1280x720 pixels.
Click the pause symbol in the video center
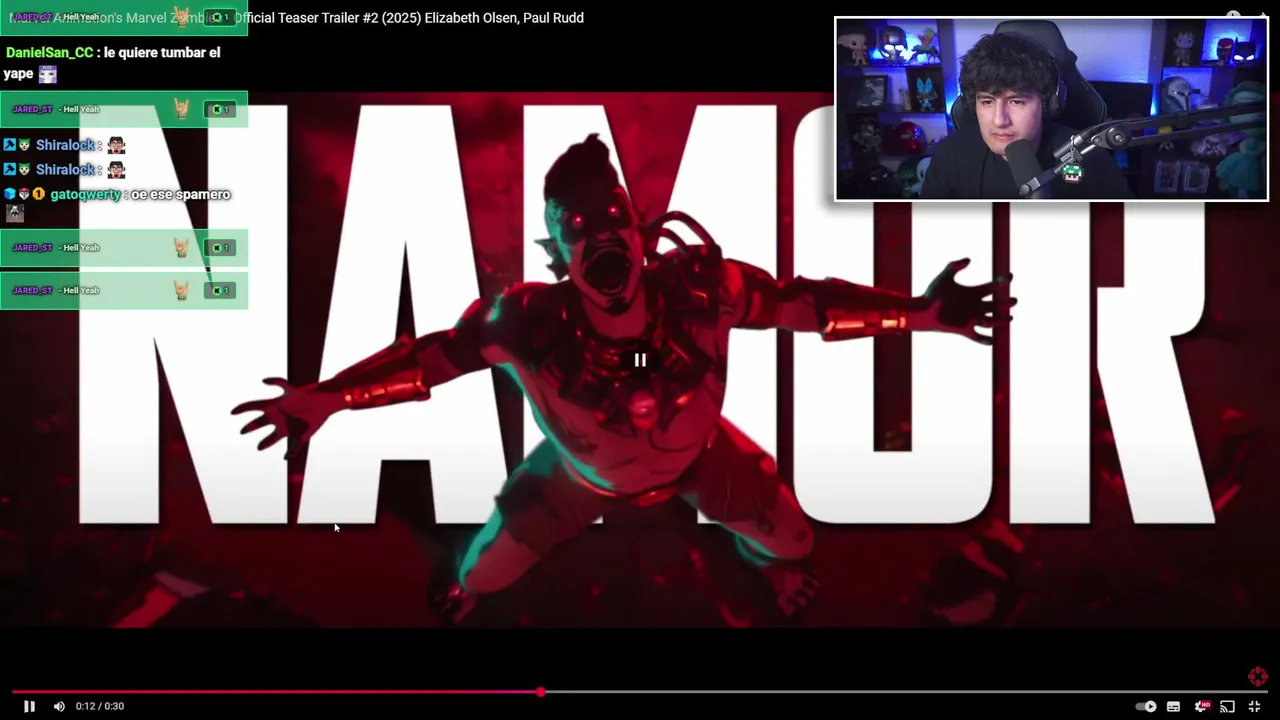coord(640,360)
